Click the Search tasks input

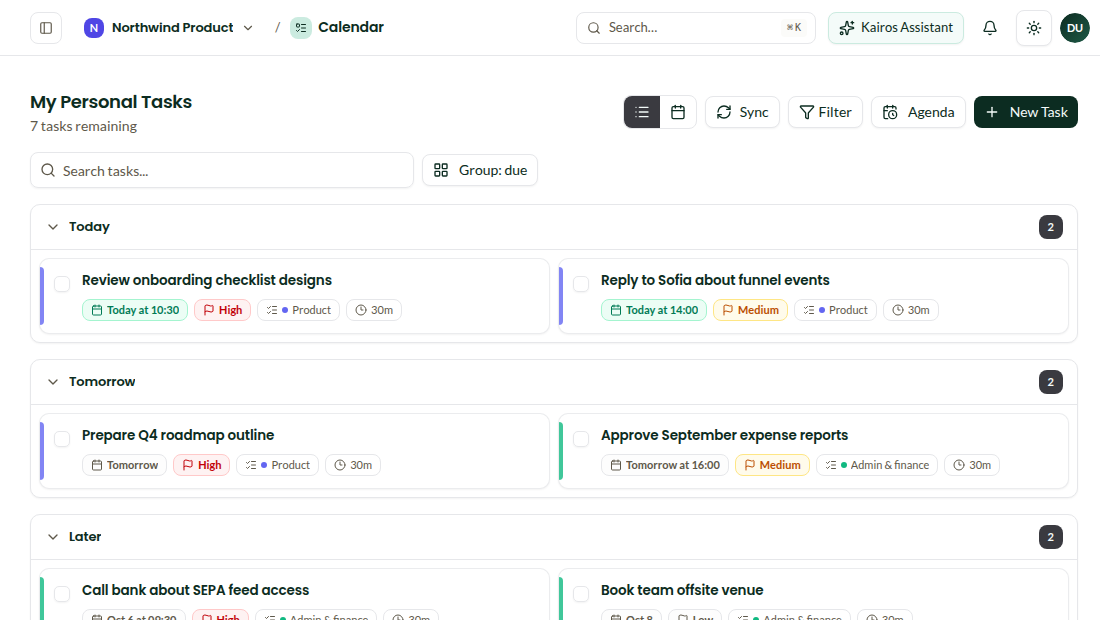(x=222, y=170)
